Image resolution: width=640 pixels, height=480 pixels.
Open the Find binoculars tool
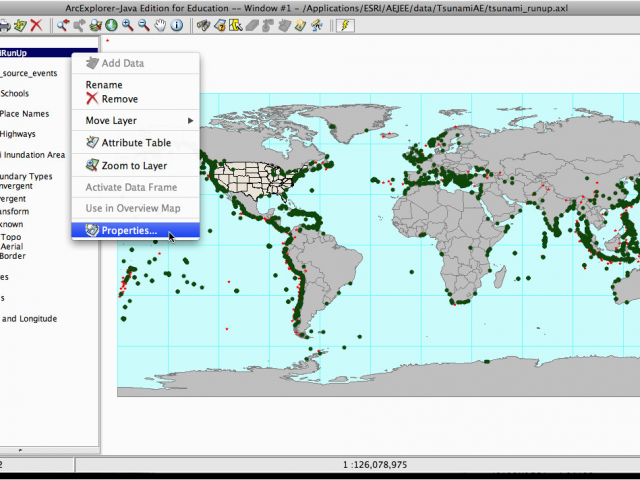pyautogui.click(x=203, y=25)
